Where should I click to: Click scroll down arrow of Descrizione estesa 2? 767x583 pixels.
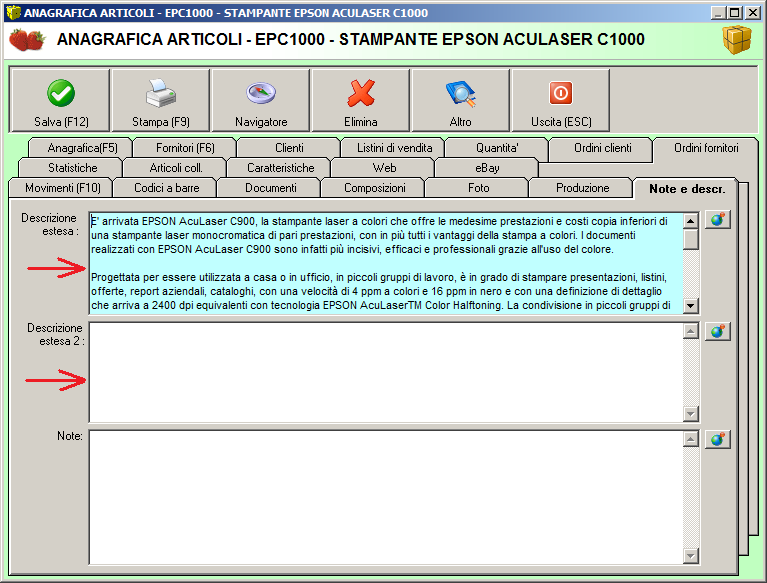[690, 414]
